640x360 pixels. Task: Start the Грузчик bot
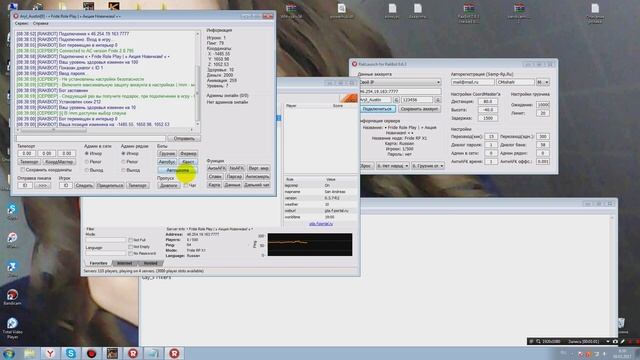tap(167, 154)
